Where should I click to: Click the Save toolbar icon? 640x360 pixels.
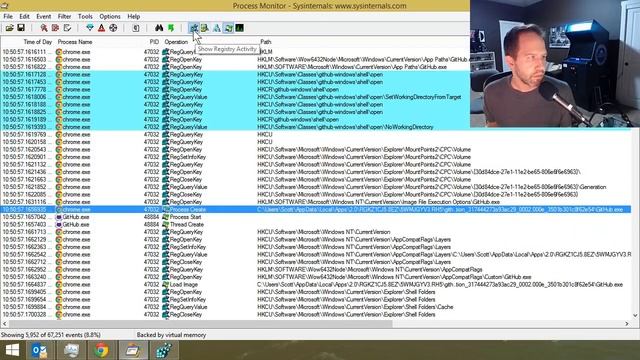click(x=21, y=28)
